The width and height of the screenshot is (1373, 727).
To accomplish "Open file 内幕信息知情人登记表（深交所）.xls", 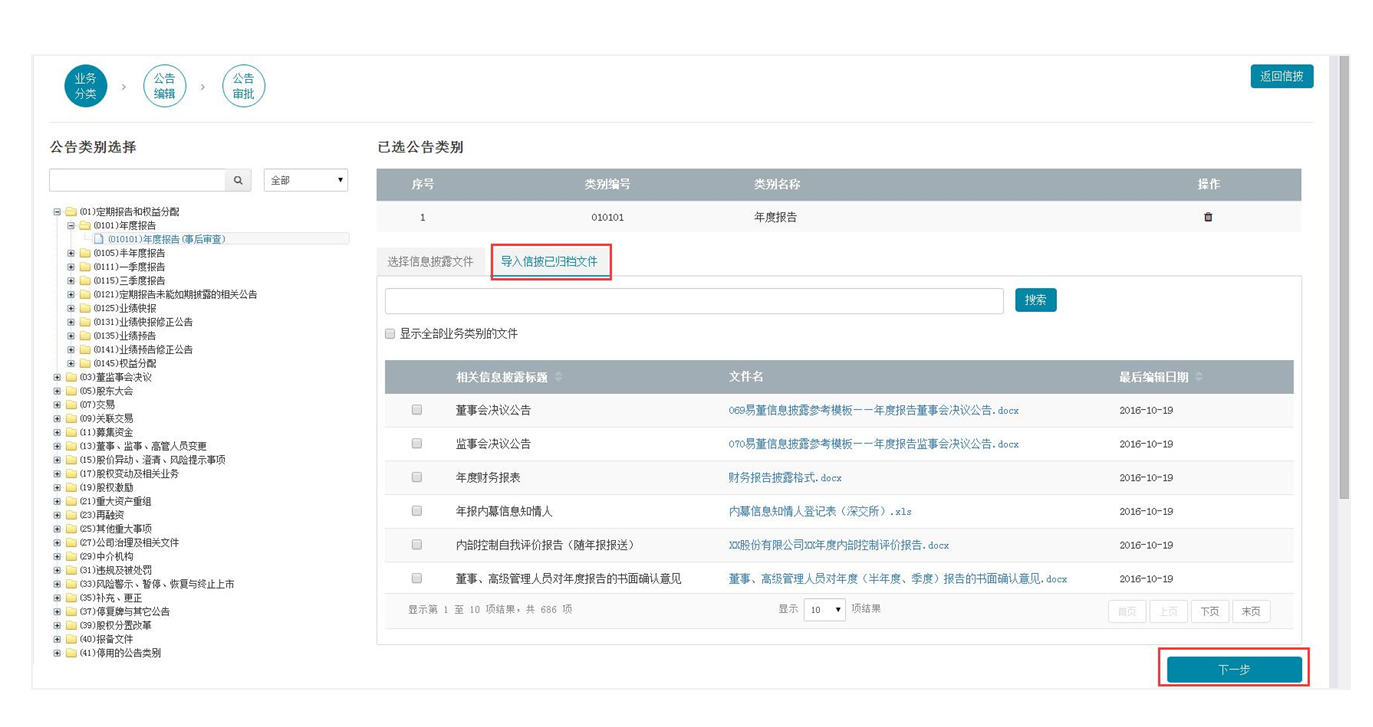I will (x=820, y=511).
